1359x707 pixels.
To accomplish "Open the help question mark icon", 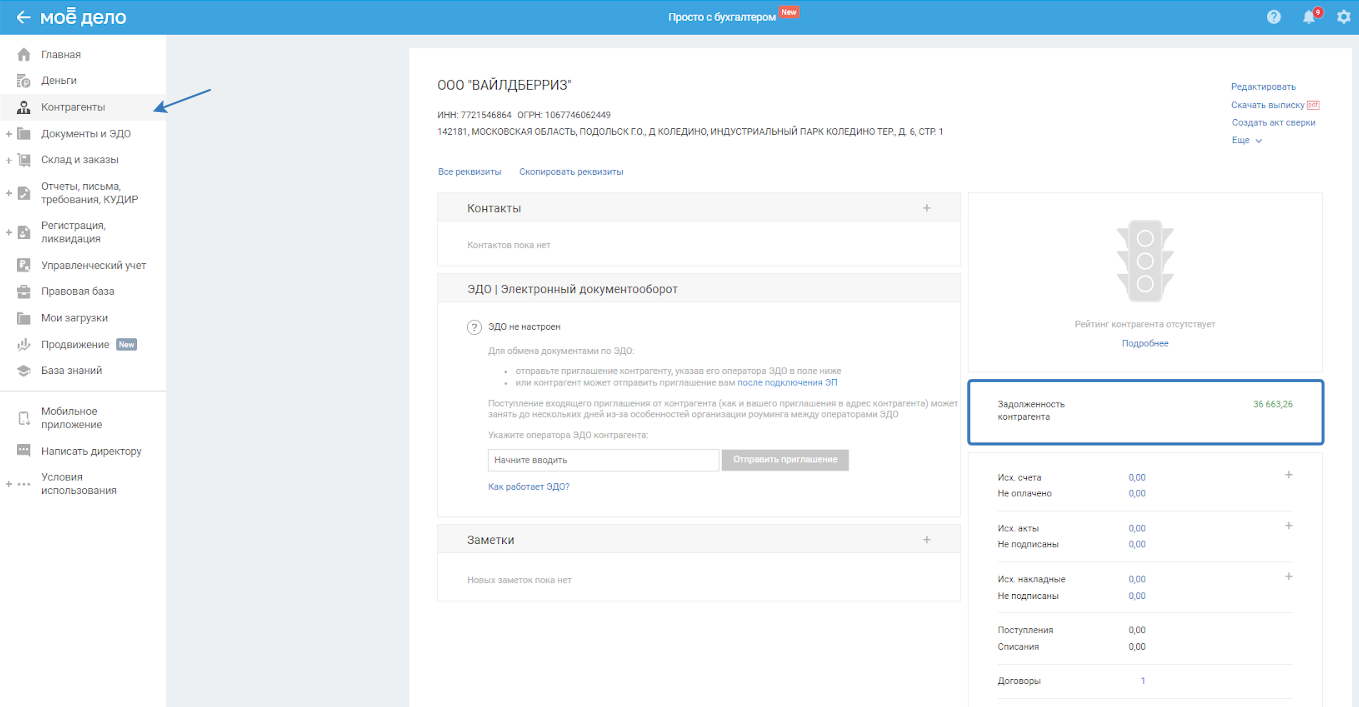I will [1273, 17].
